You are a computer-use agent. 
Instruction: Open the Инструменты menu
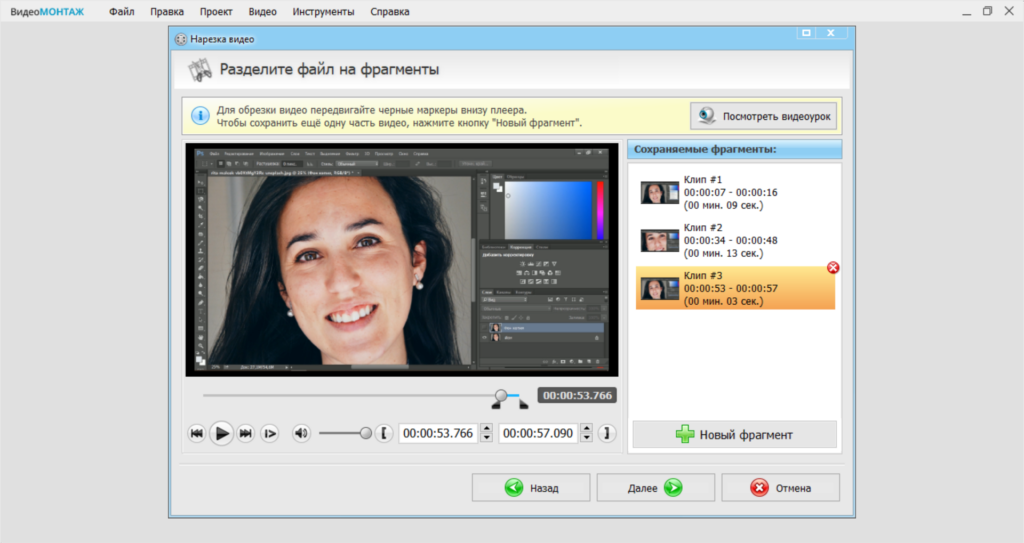pyautogui.click(x=323, y=12)
